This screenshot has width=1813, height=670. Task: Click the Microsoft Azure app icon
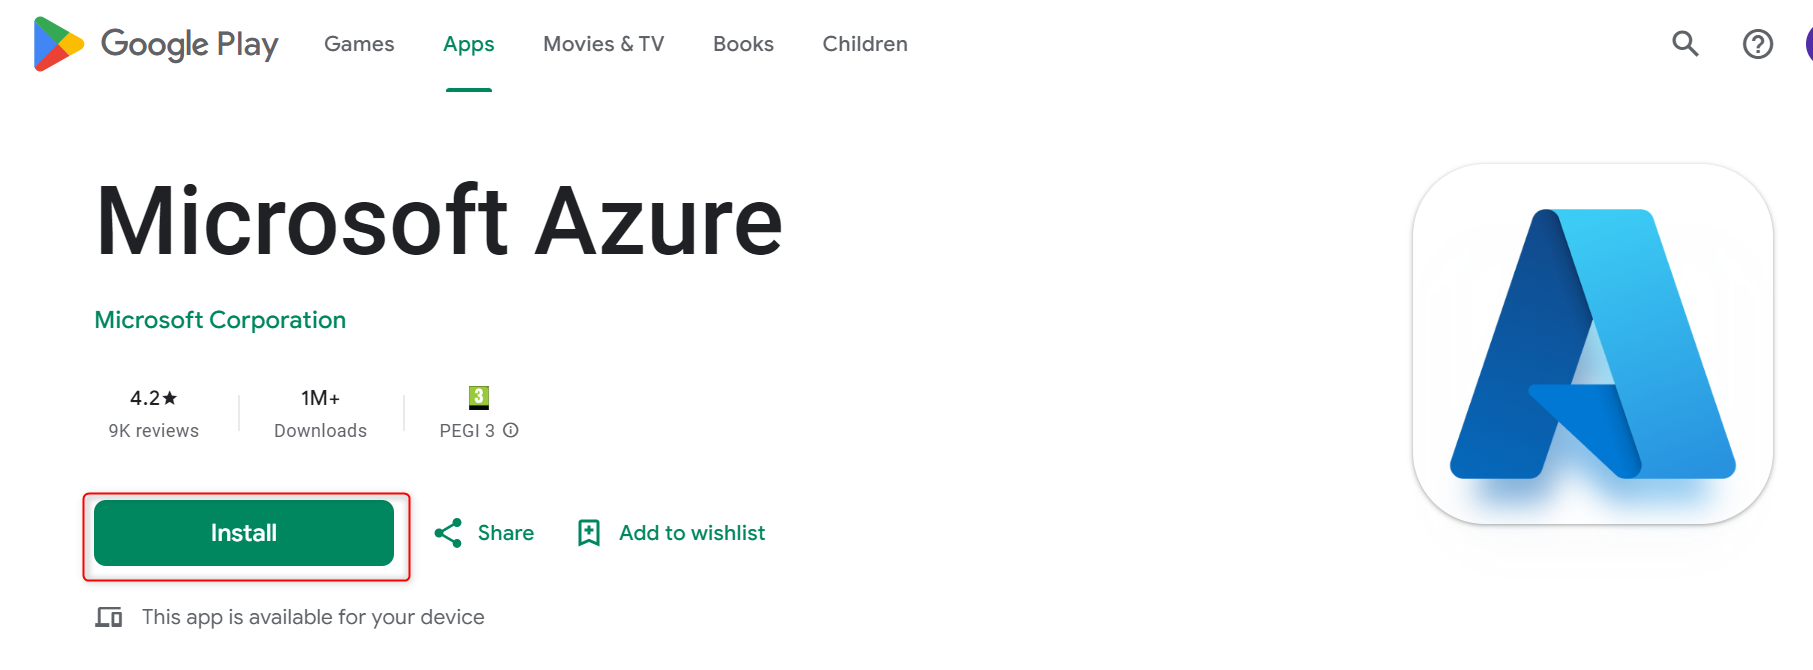pyautogui.click(x=1592, y=344)
